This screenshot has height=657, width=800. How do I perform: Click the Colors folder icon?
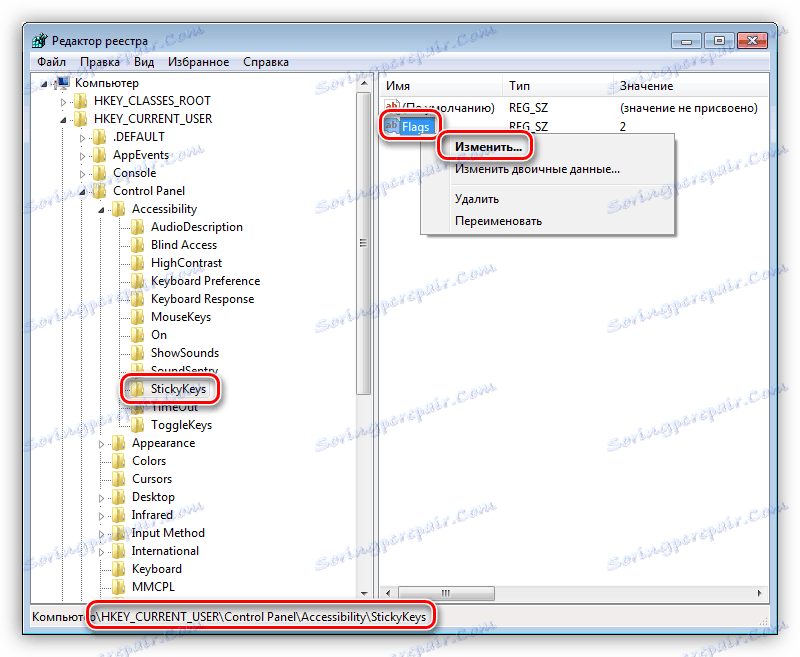tap(119, 461)
